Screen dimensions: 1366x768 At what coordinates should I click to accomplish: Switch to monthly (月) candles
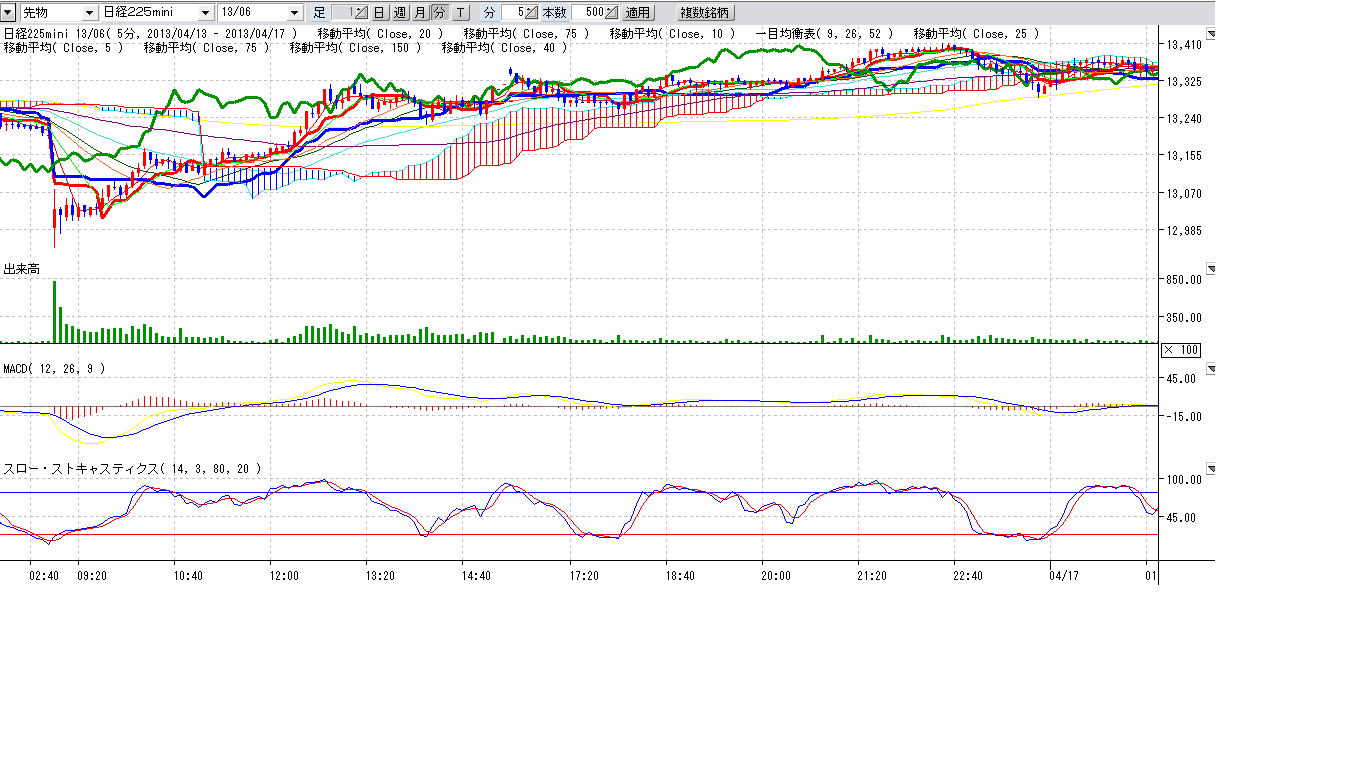(420, 13)
